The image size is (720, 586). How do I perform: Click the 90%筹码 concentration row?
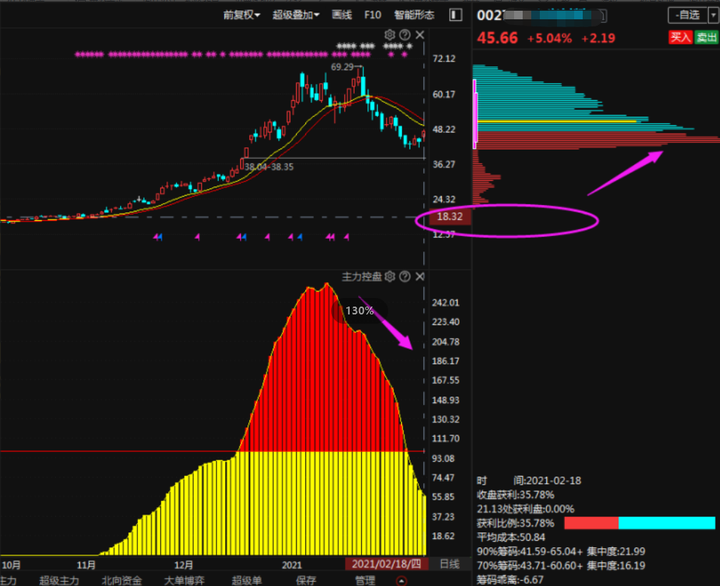pyautogui.click(x=561, y=552)
